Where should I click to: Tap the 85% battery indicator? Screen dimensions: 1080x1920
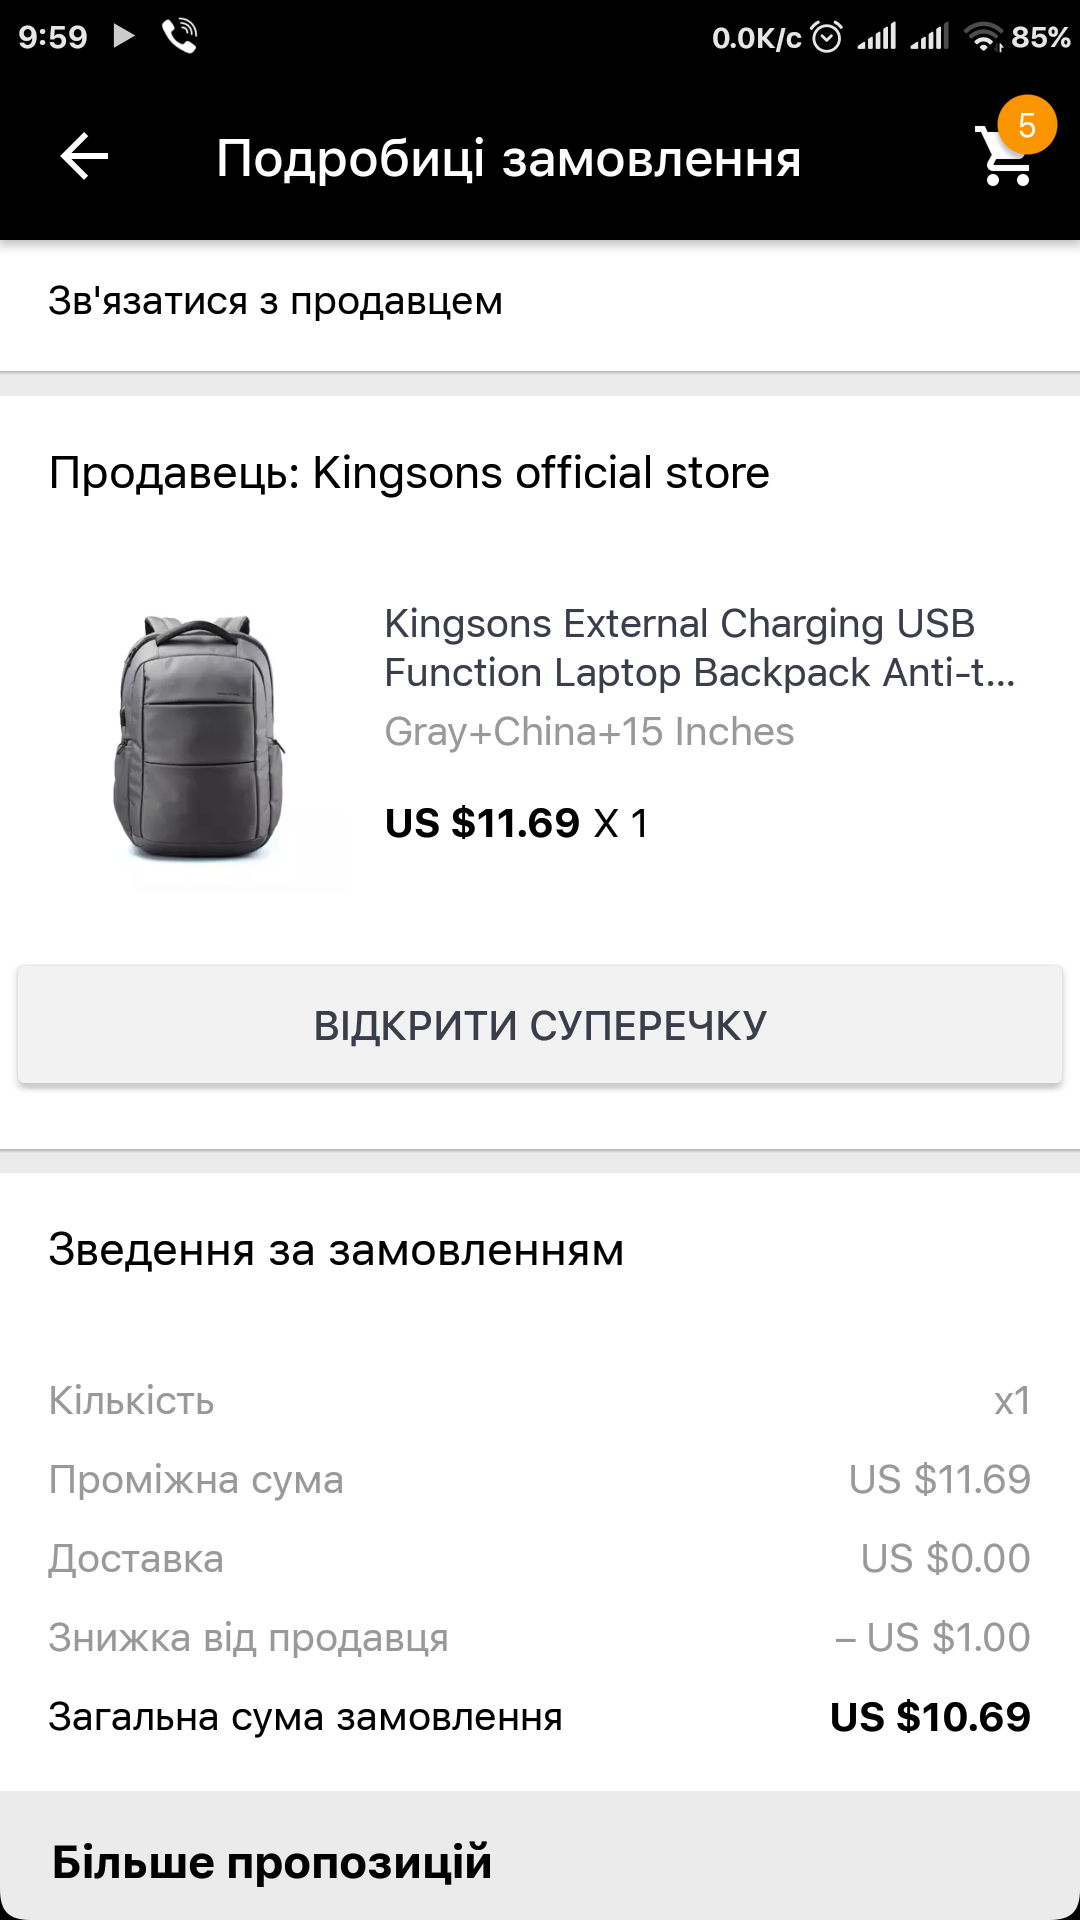(1041, 38)
